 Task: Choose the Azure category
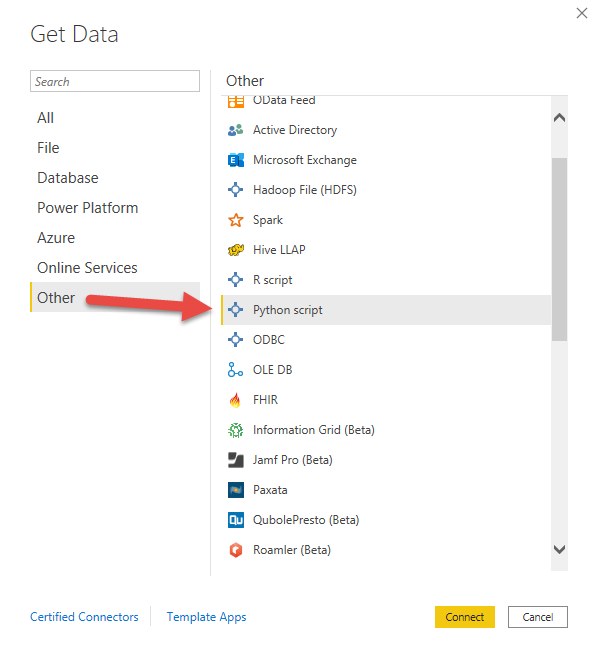click(56, 238)
